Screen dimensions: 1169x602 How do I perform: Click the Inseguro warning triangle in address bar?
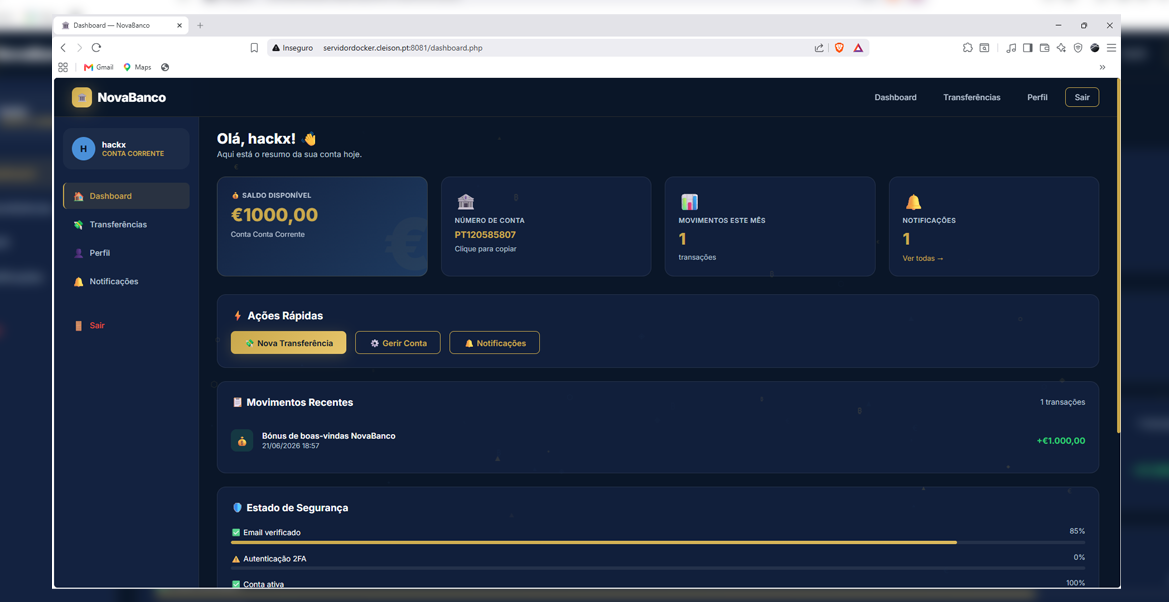(276, 48)
